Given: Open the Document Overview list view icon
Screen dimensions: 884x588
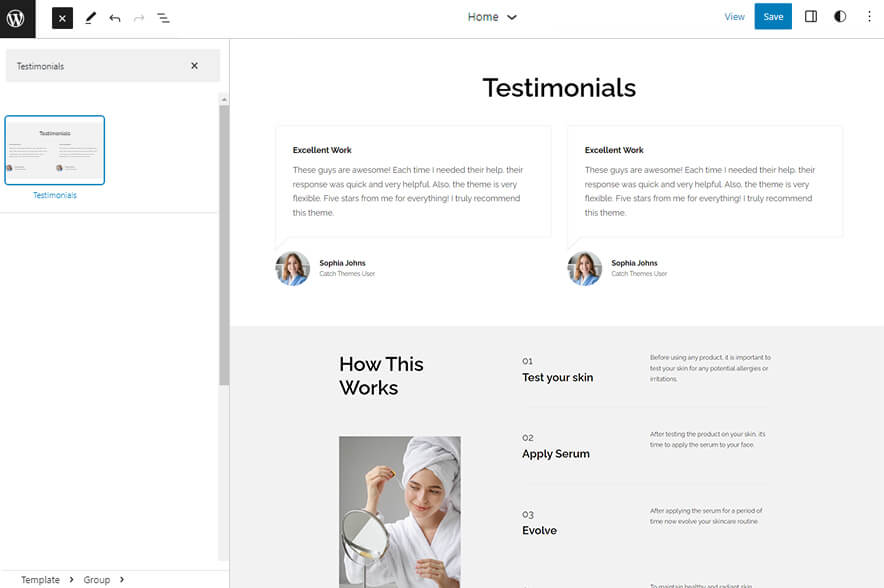Looking at the screenshot, I should 163,17.
